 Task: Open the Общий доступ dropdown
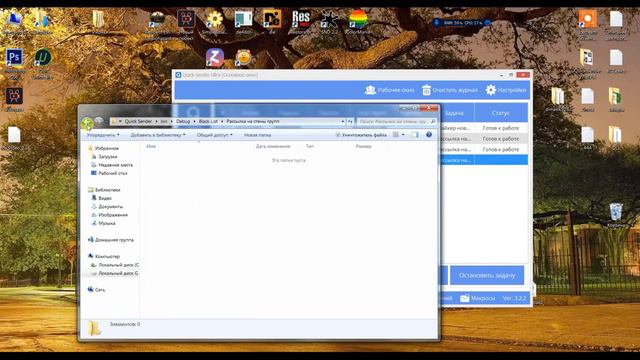coord(215,135)
